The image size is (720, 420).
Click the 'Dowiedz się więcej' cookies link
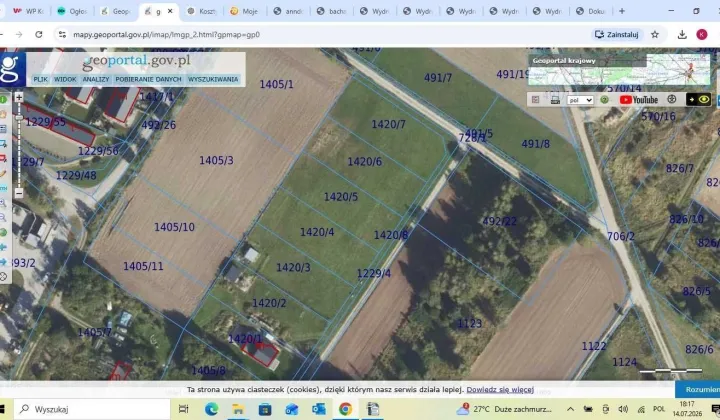point(500,390)
